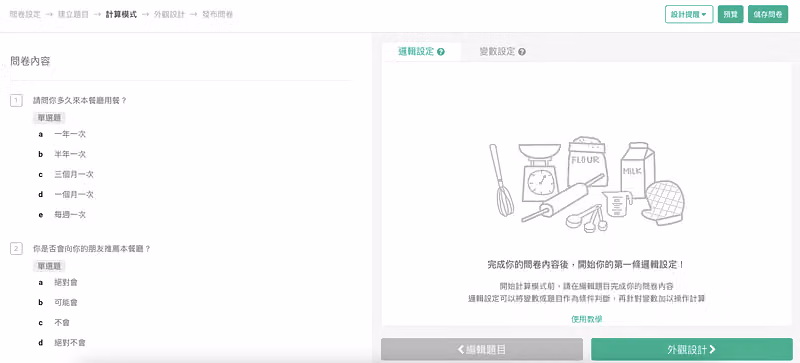This screenshot has height=363, width=800.
Task: Click the help icon beside 邏輯設定
Action: click(x=441, y=52)
